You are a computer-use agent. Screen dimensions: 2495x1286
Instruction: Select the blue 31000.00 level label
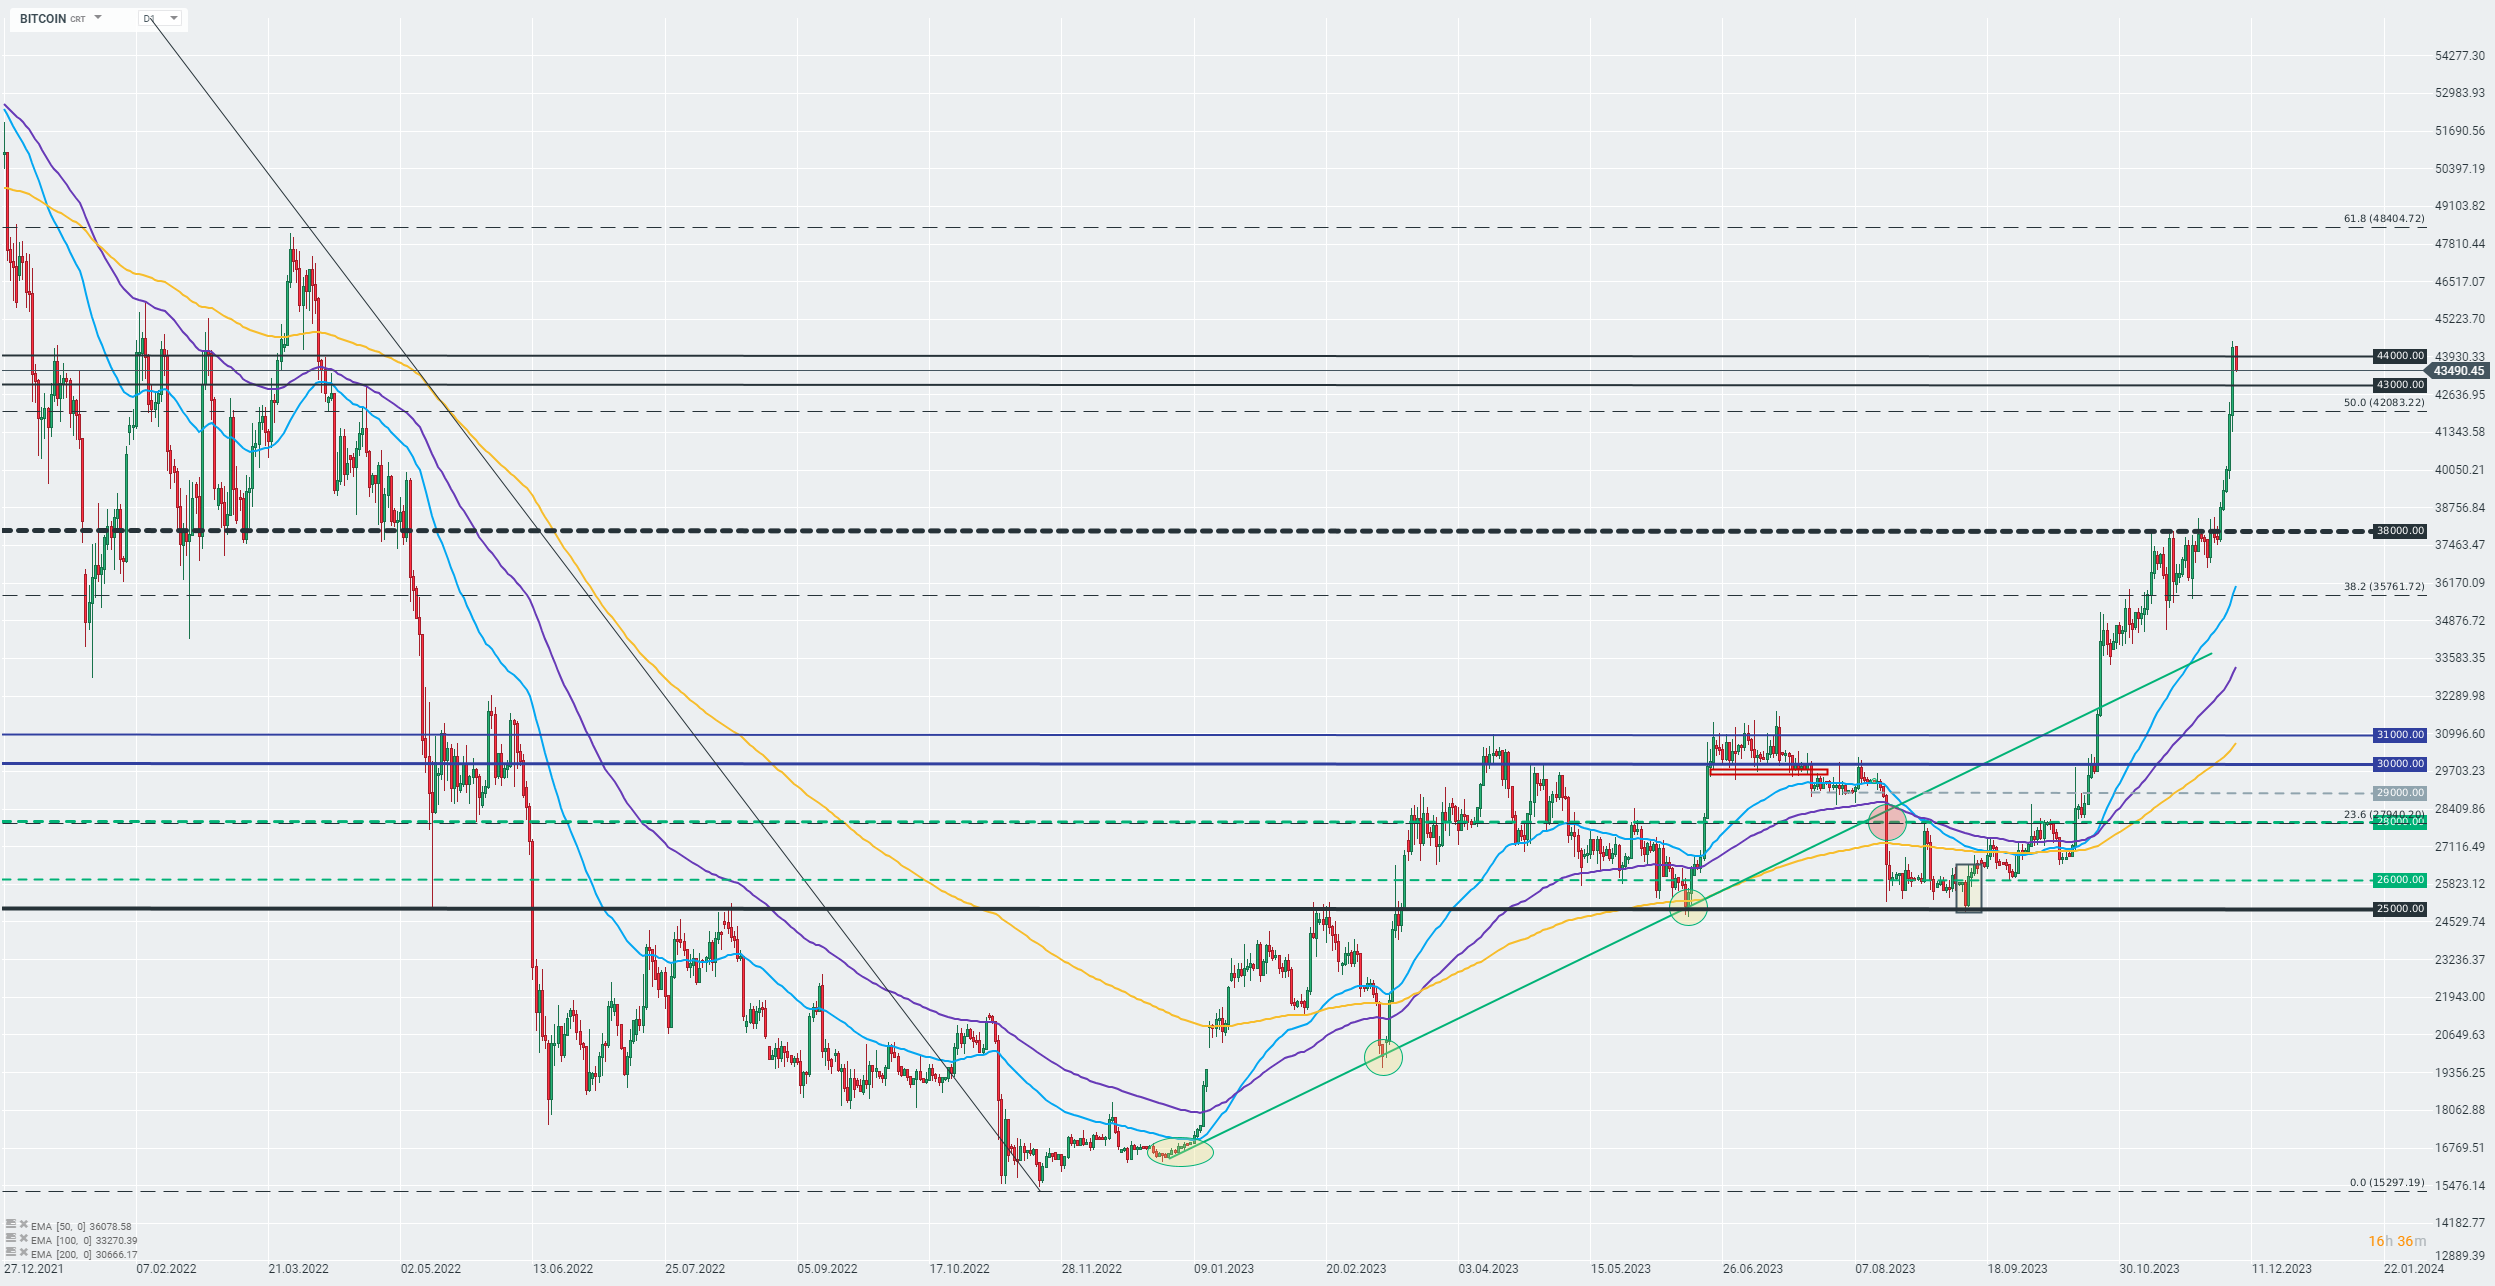[2399, 735]
